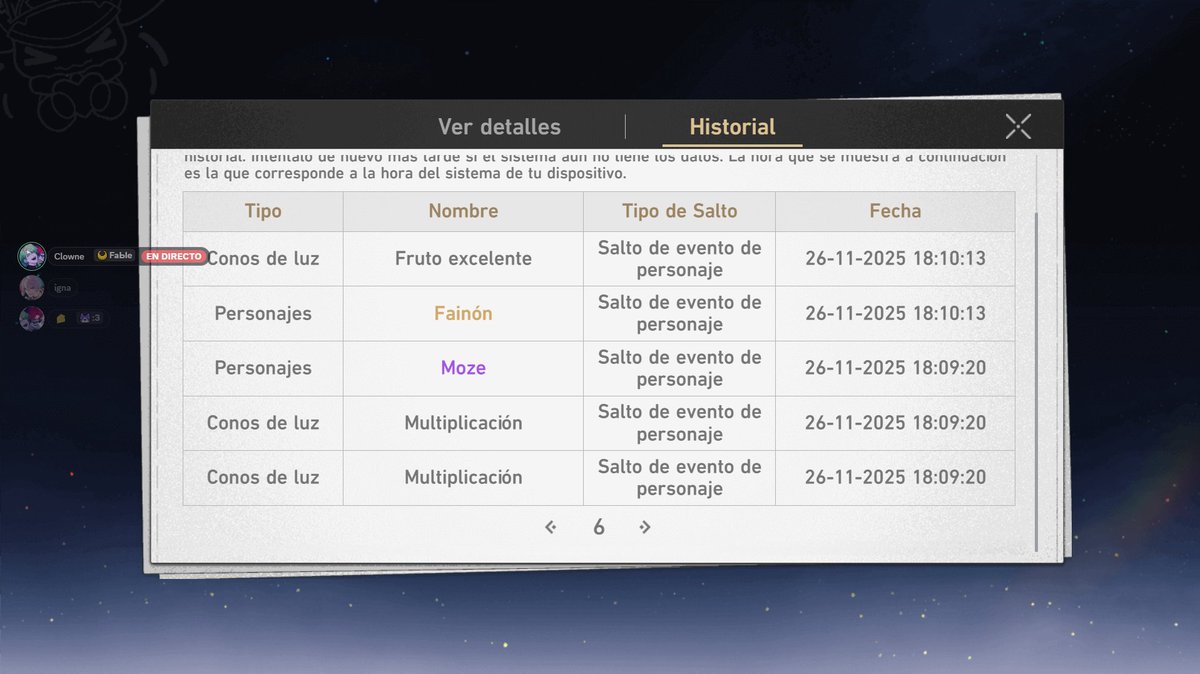Click Salto de evento cell in Fainón row

coord(679,313)
